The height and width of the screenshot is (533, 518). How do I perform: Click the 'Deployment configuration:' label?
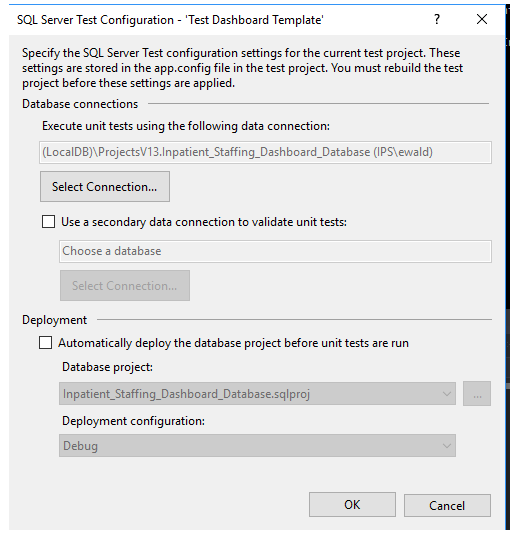pyautogui.click(x=133, y=421)
